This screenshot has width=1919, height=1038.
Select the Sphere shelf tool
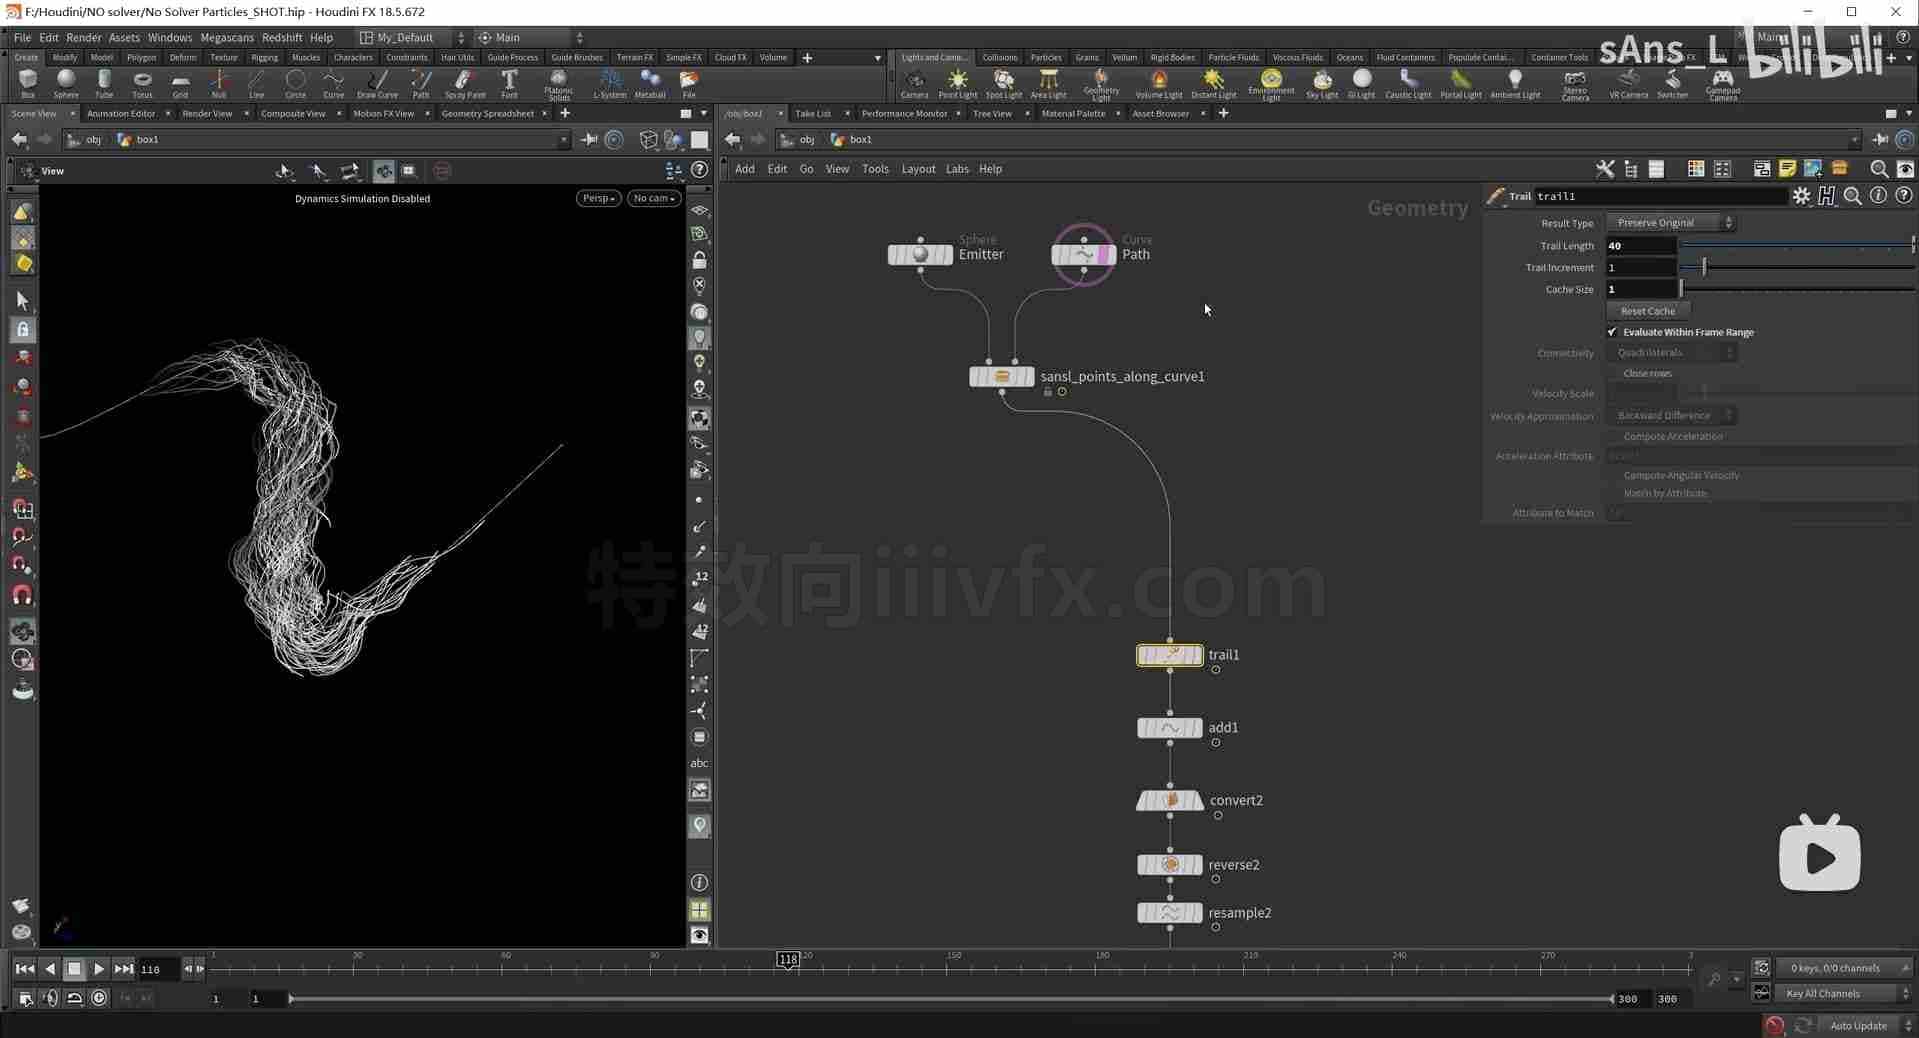coord(66,83)
